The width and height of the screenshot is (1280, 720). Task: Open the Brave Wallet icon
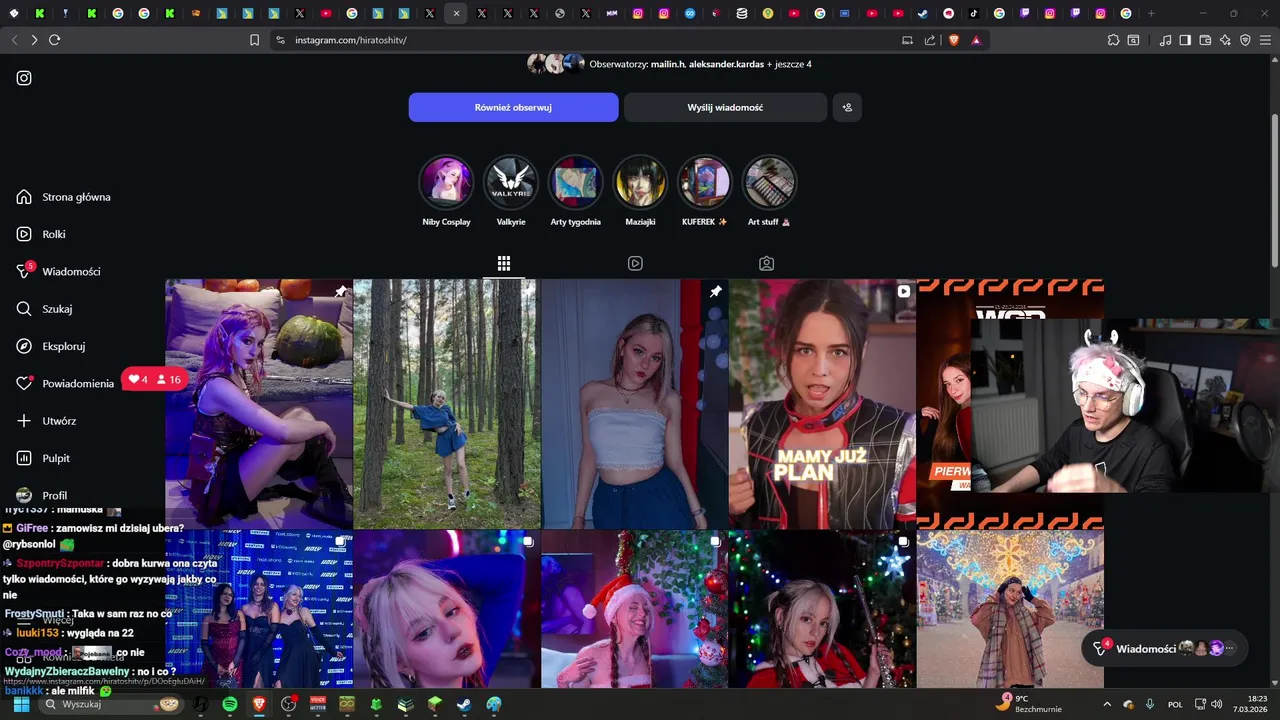click(x=1205, y=40)
